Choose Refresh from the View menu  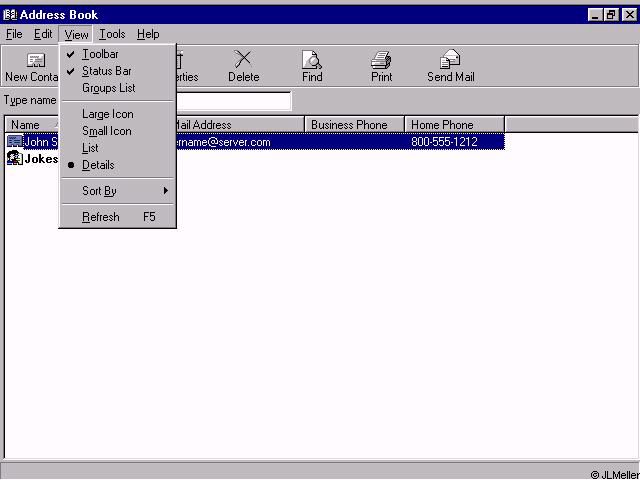[101, 217]
